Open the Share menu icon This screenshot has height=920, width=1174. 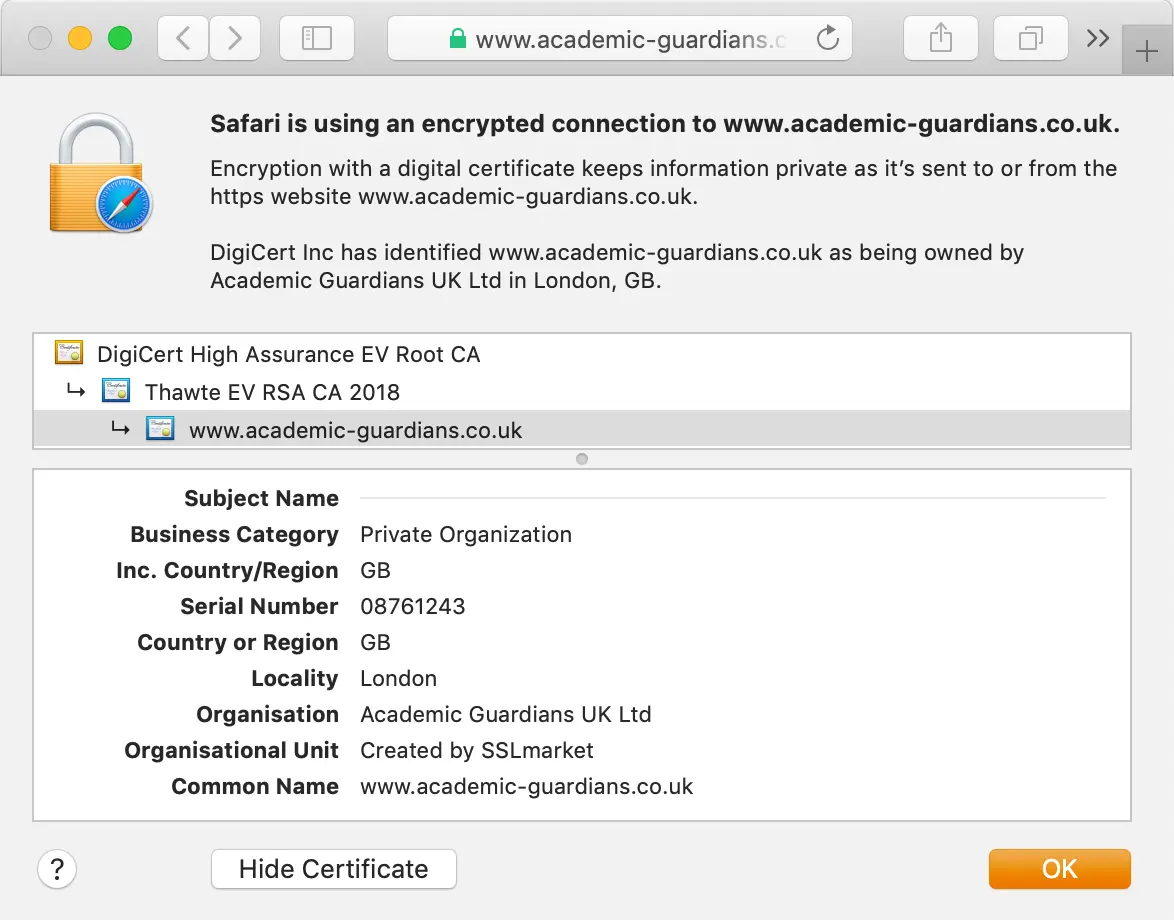(x=940, y=38)
